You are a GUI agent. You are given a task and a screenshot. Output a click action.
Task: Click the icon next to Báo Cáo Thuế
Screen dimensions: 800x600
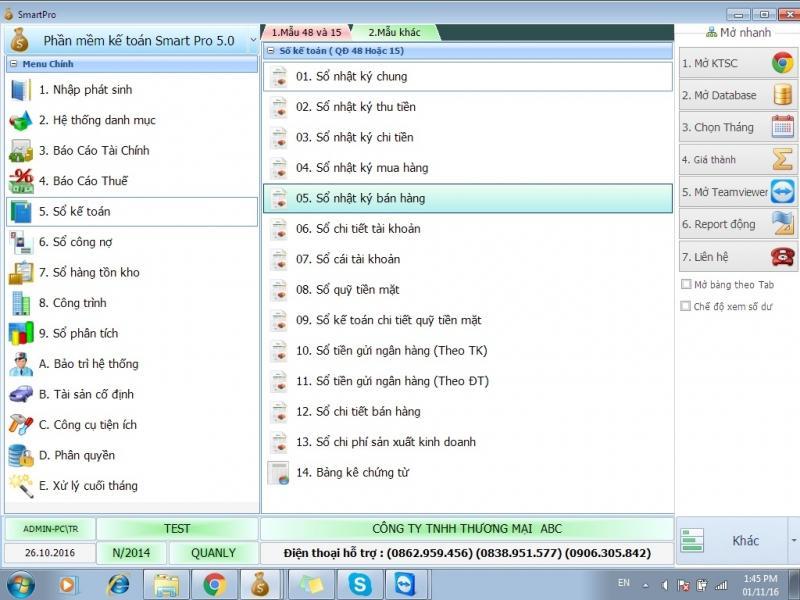click(x=21, y=181)
